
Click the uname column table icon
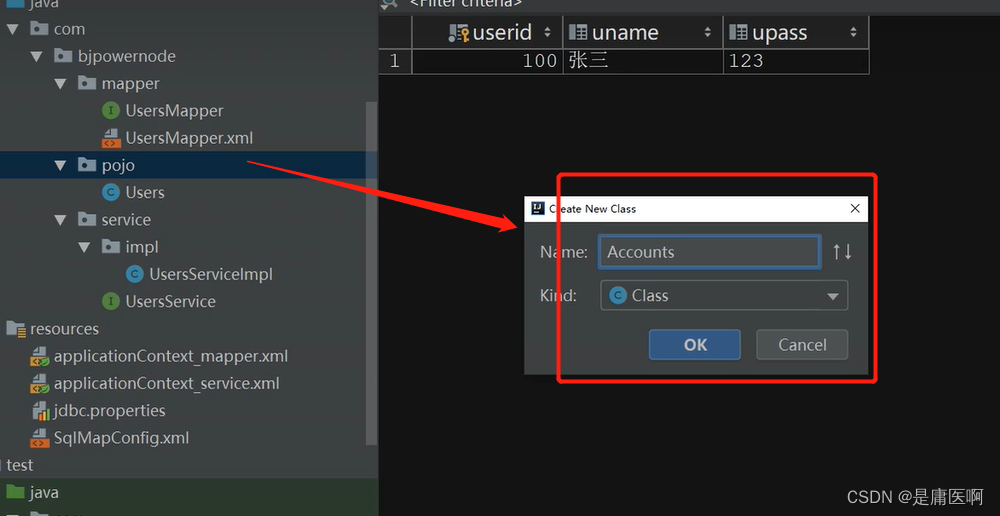pyautogui.click(x=578, y=33)
